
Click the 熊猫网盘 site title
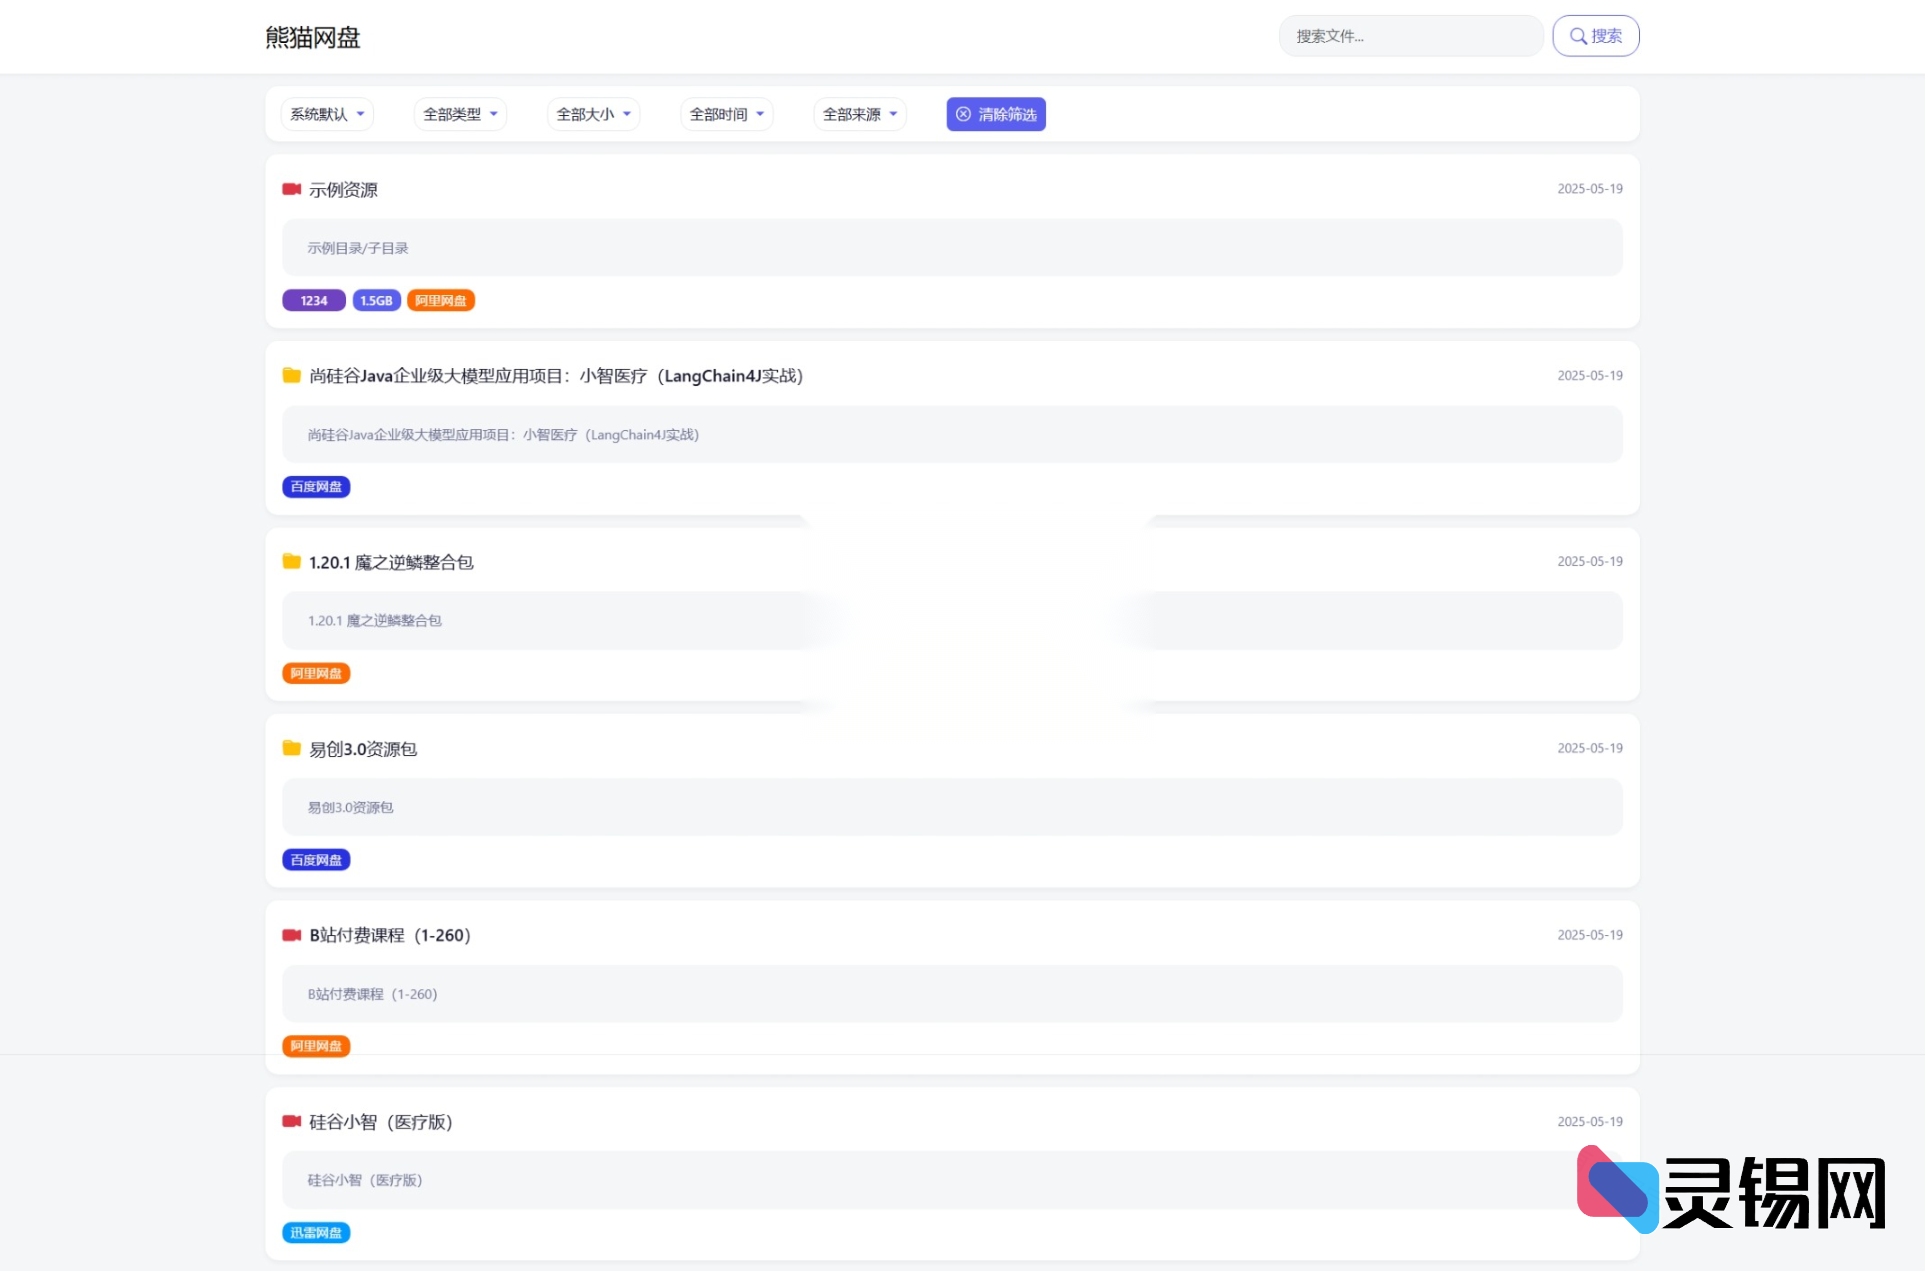312,37
